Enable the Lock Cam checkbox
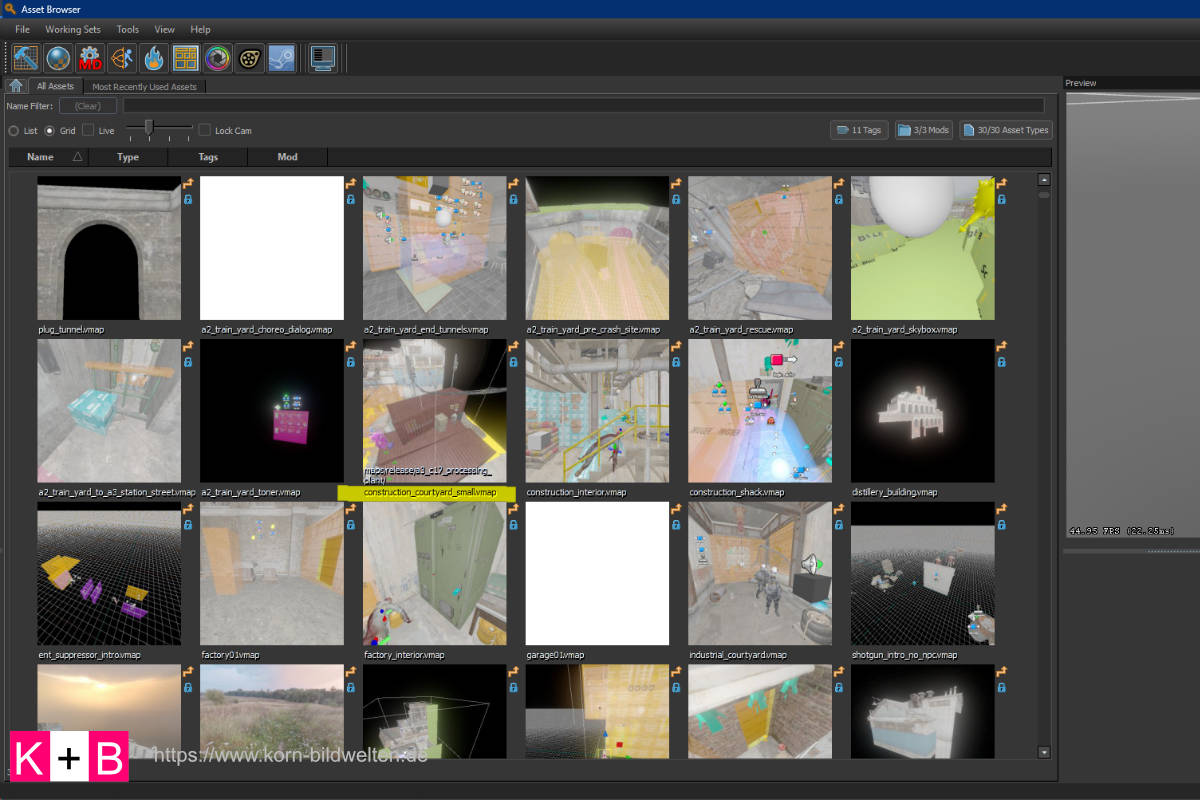 (x=205, y=130)
